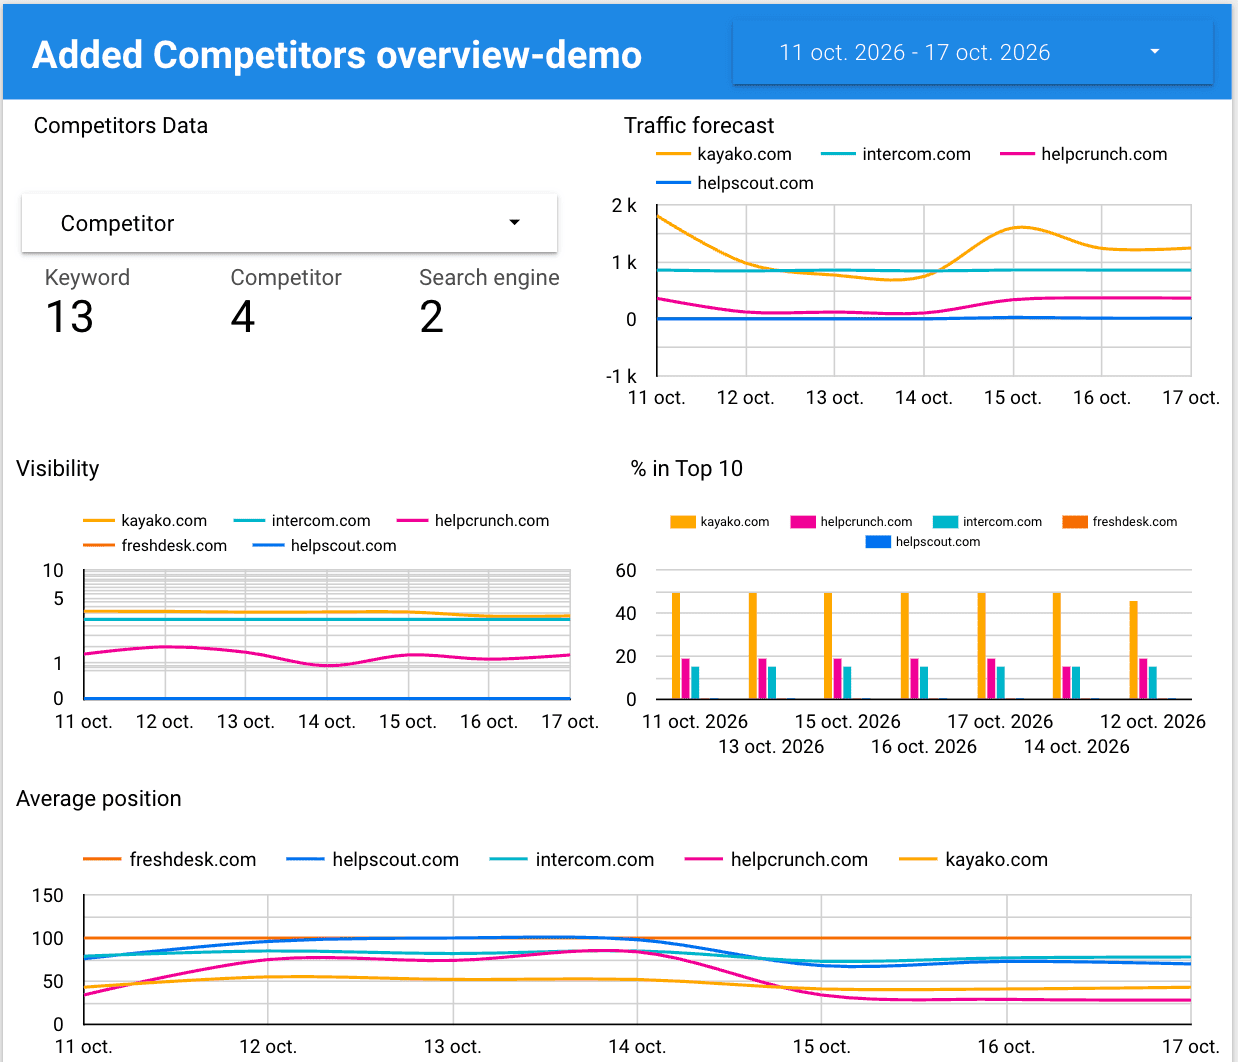Click the Competitor count value 4

tap(243, 318)
